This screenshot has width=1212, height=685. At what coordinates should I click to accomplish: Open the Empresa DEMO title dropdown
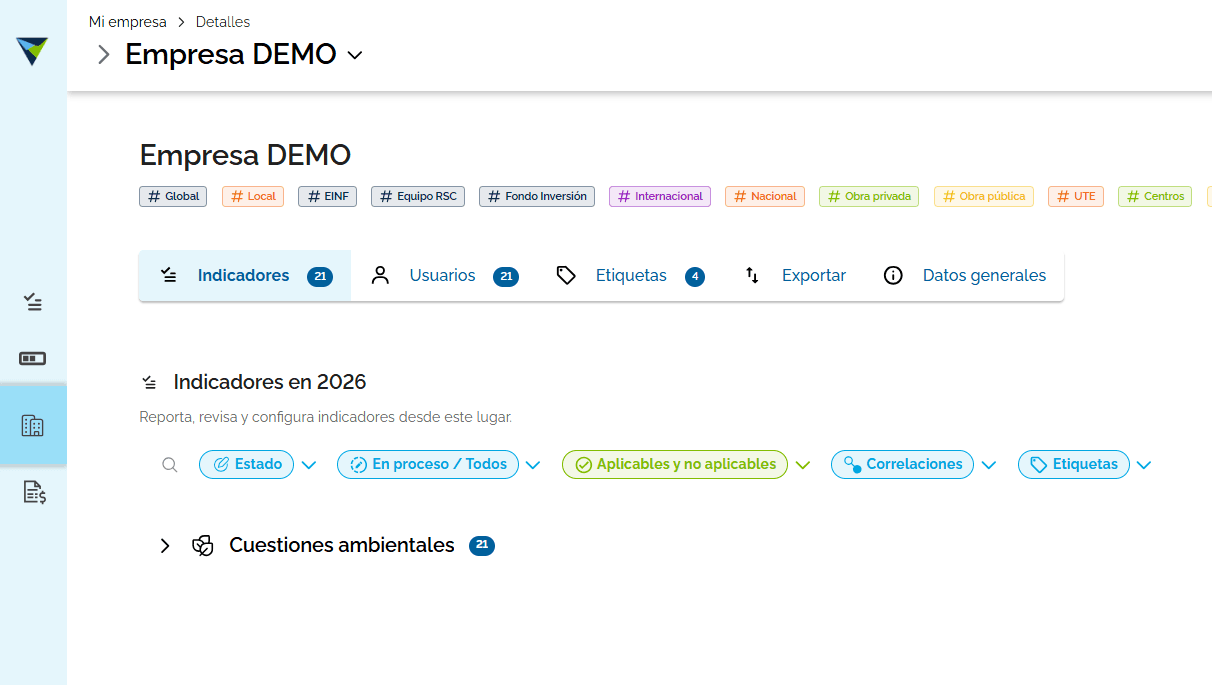click(355, 55)
